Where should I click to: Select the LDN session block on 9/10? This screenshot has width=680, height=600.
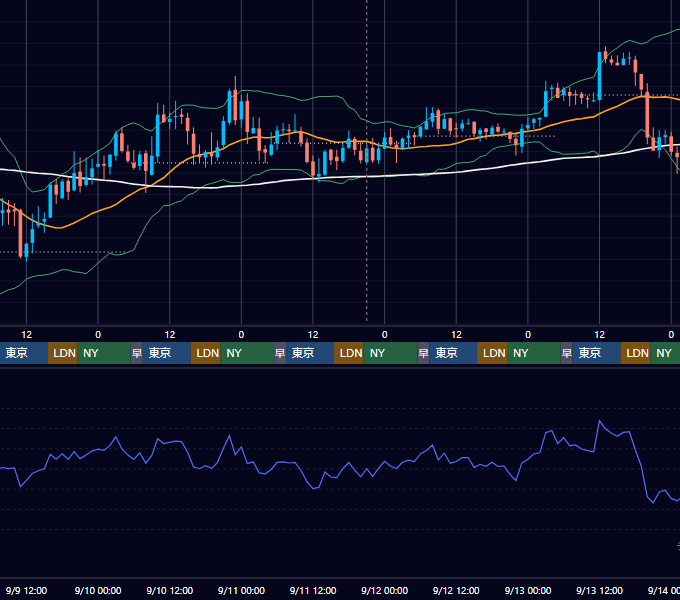tap(206, 353)
